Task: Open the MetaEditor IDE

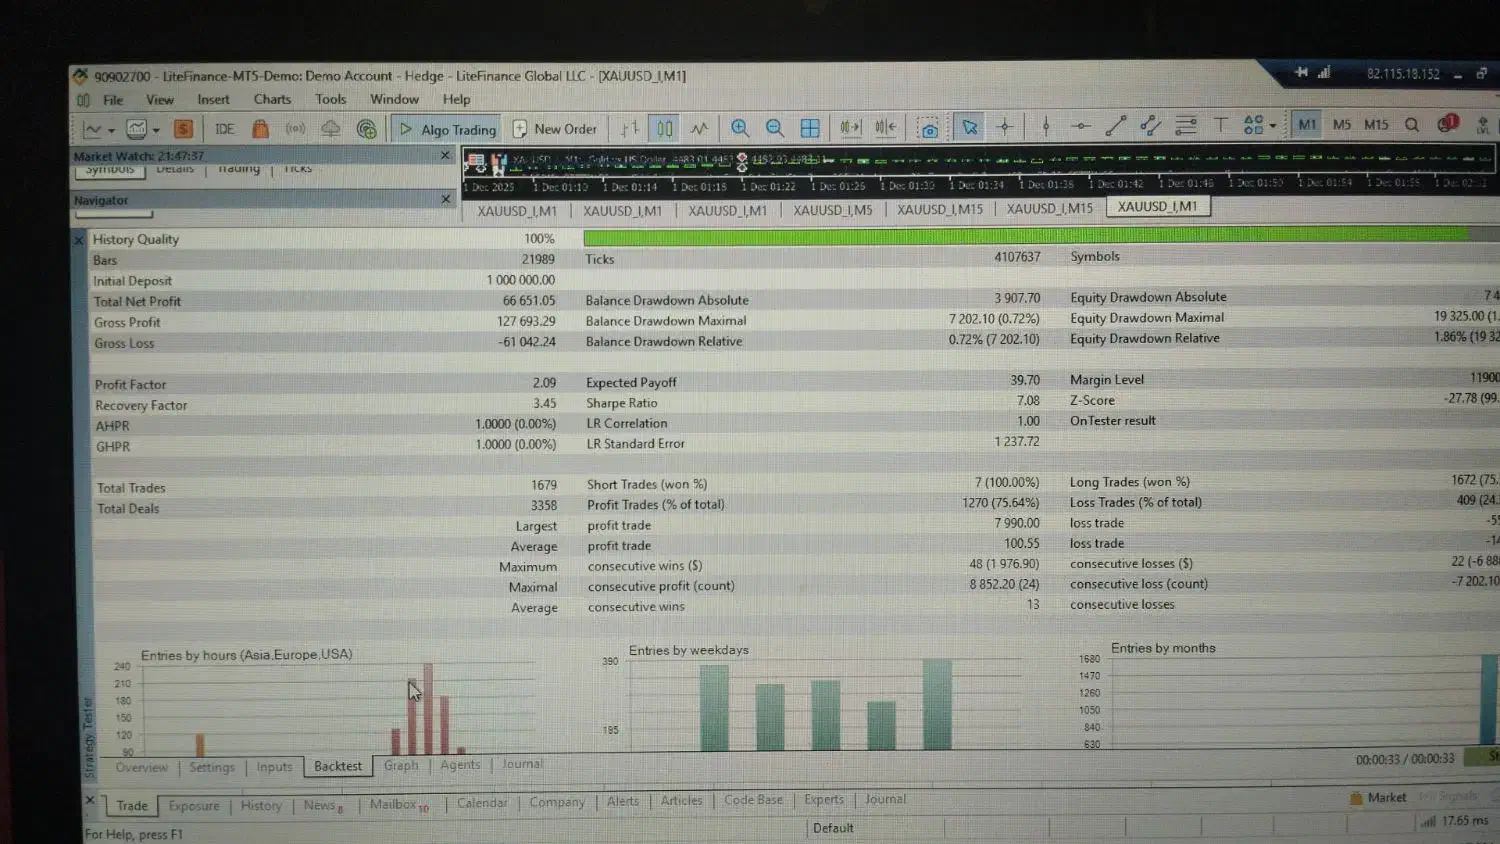Action: click(x=225, y=129)
